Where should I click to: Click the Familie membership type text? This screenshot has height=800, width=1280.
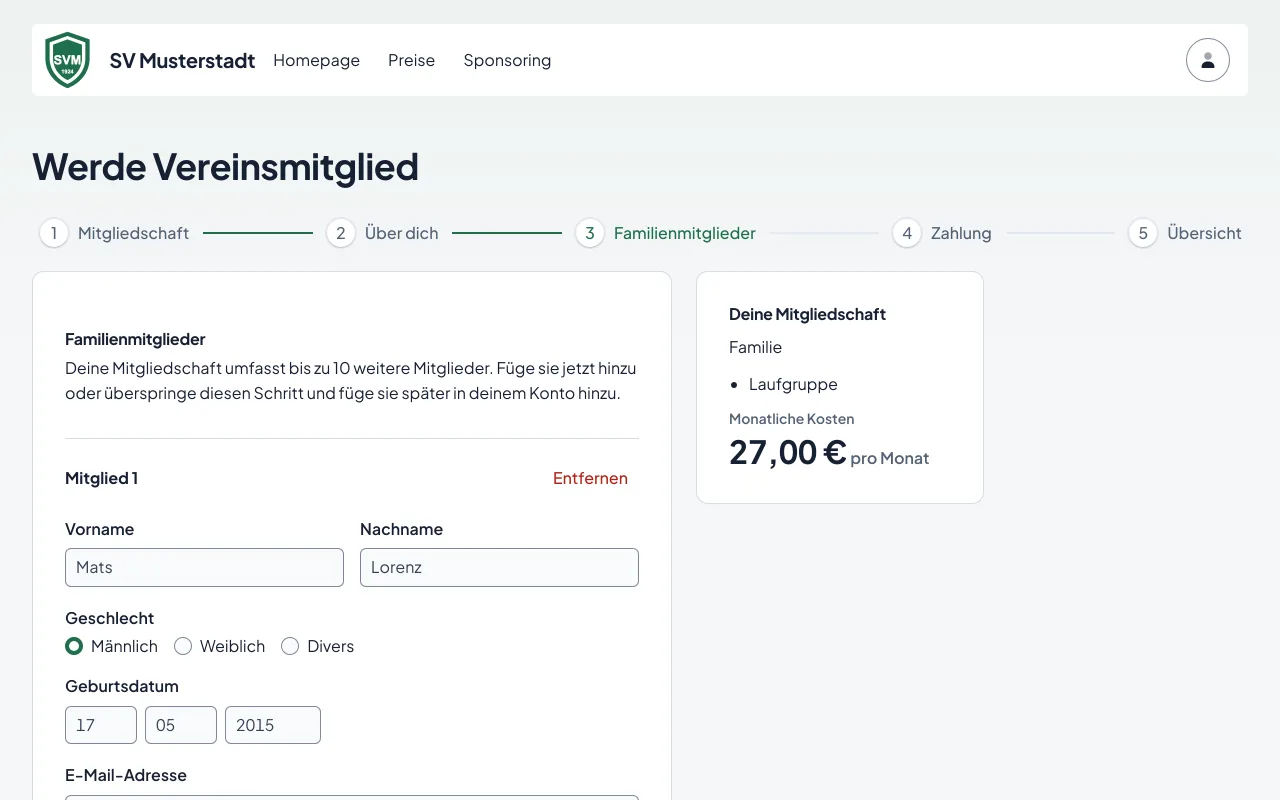(755, 347)
